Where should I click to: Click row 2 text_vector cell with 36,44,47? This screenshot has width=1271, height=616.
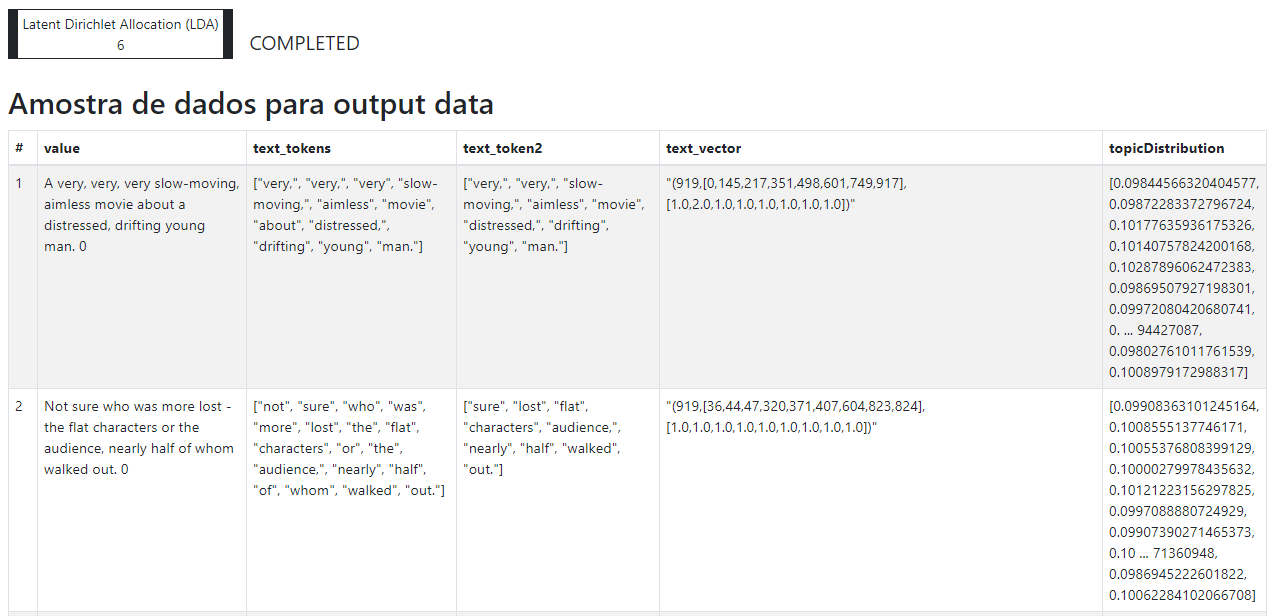(x=881, y=500)
